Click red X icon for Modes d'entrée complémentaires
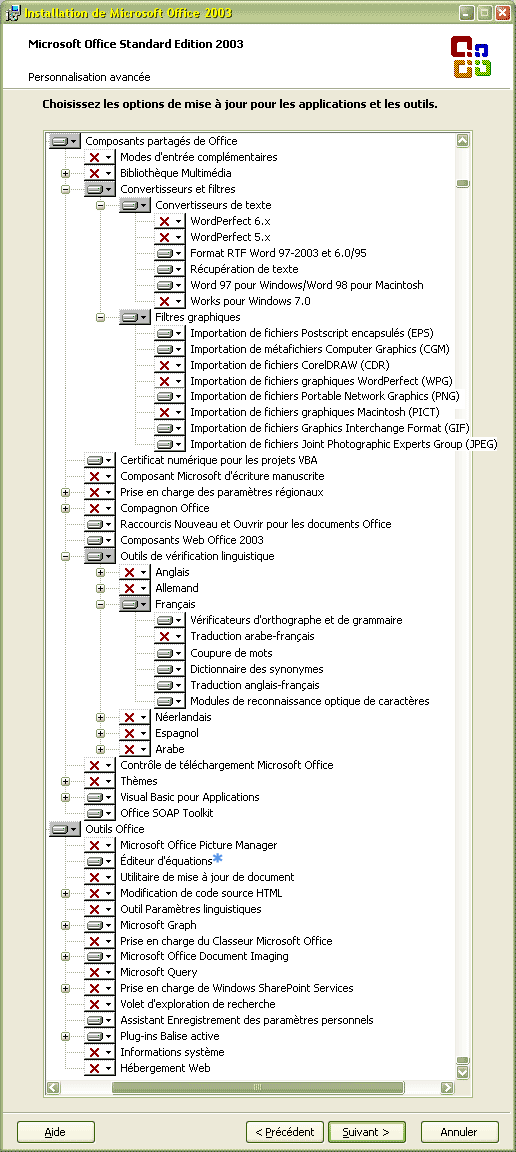The width and height of the screenshot is (516, 1152). tap(94, 157)
